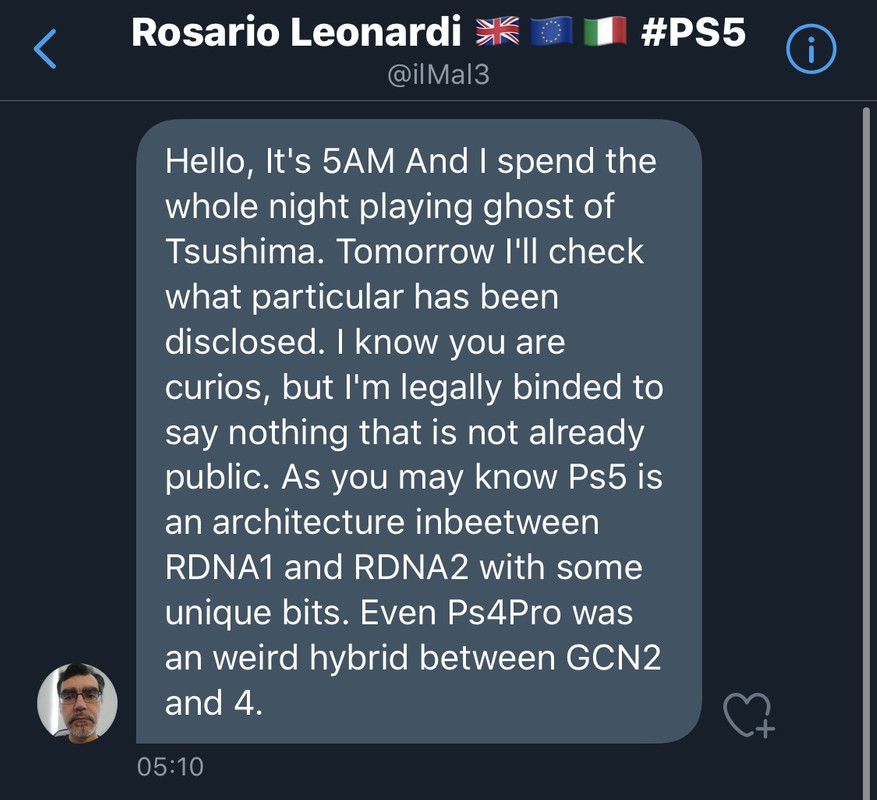Screen dimensions: 877x800
Task: Click the final line reading and 4.
Action: (x=214, y=703)
